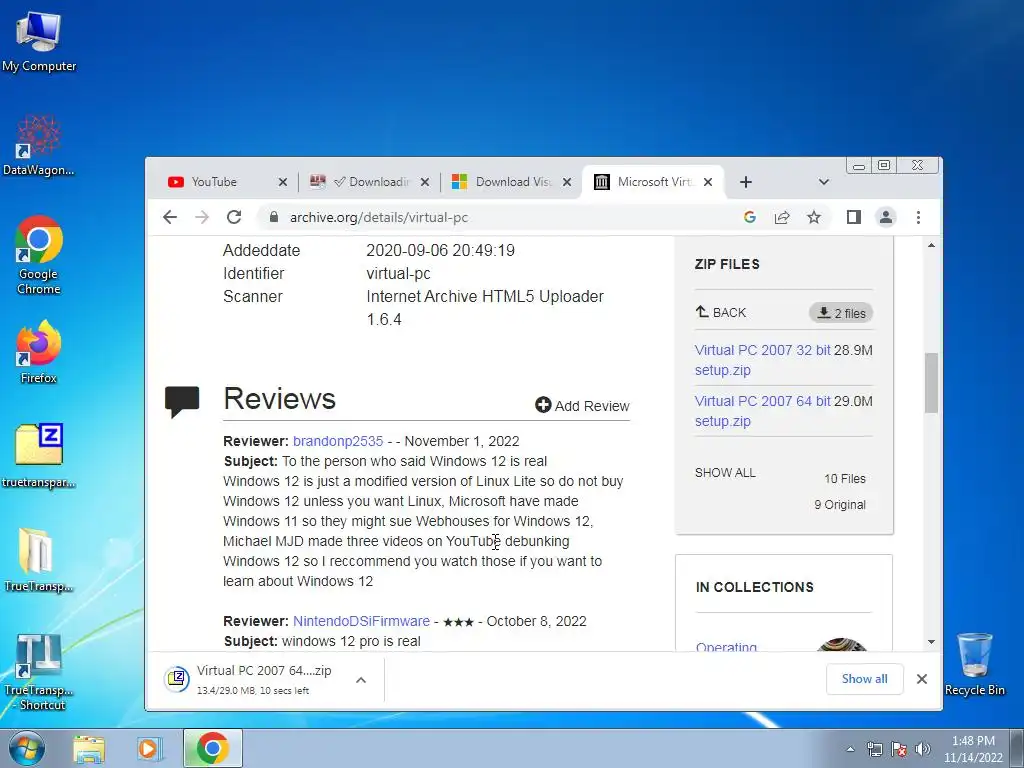Screen dimensions: 1024x768
Task: Click Add Review link
Action: (582, 406)
